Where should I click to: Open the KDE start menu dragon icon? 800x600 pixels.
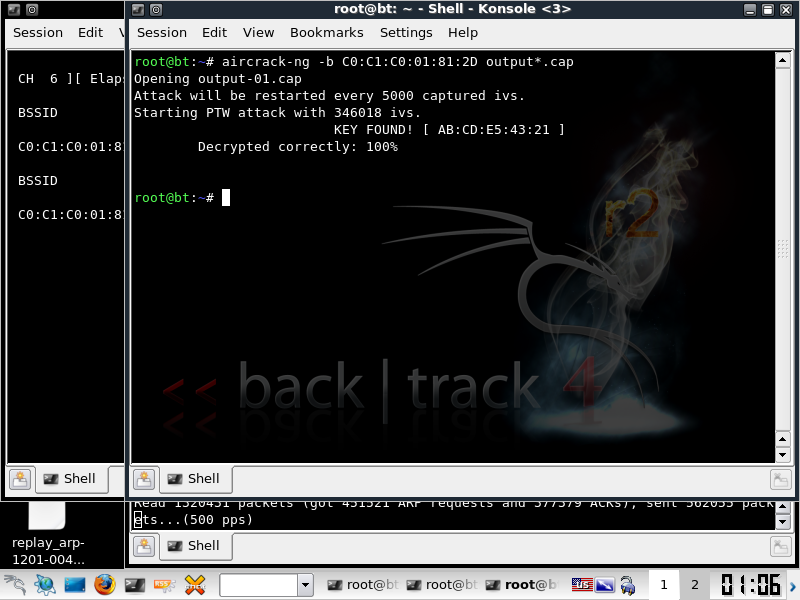15,585
